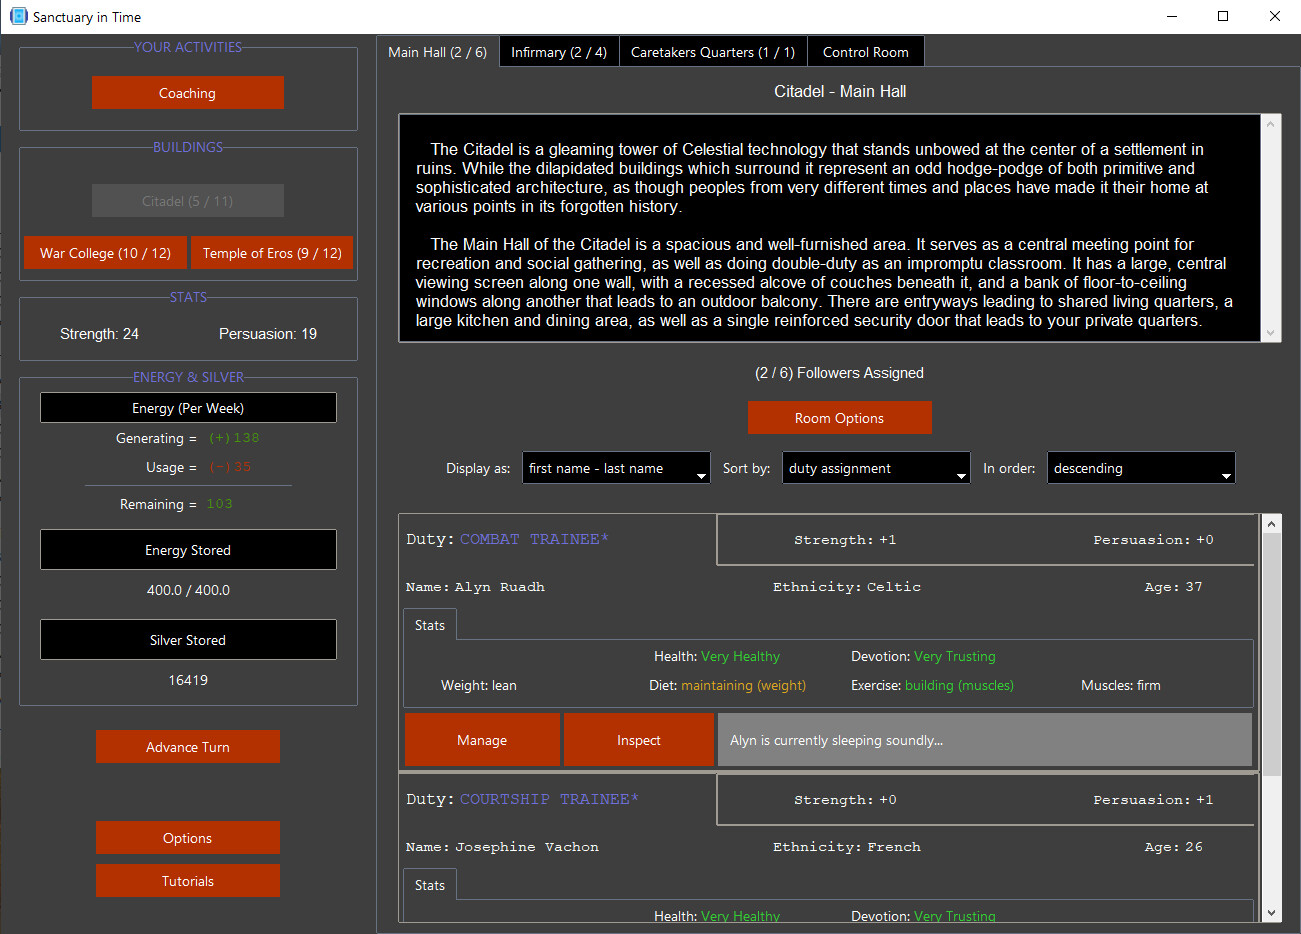Viewport: 1301px width, 934px height.
Task: Open the Sort by duty assignment dropdown
Action: (x=876, y=468)
